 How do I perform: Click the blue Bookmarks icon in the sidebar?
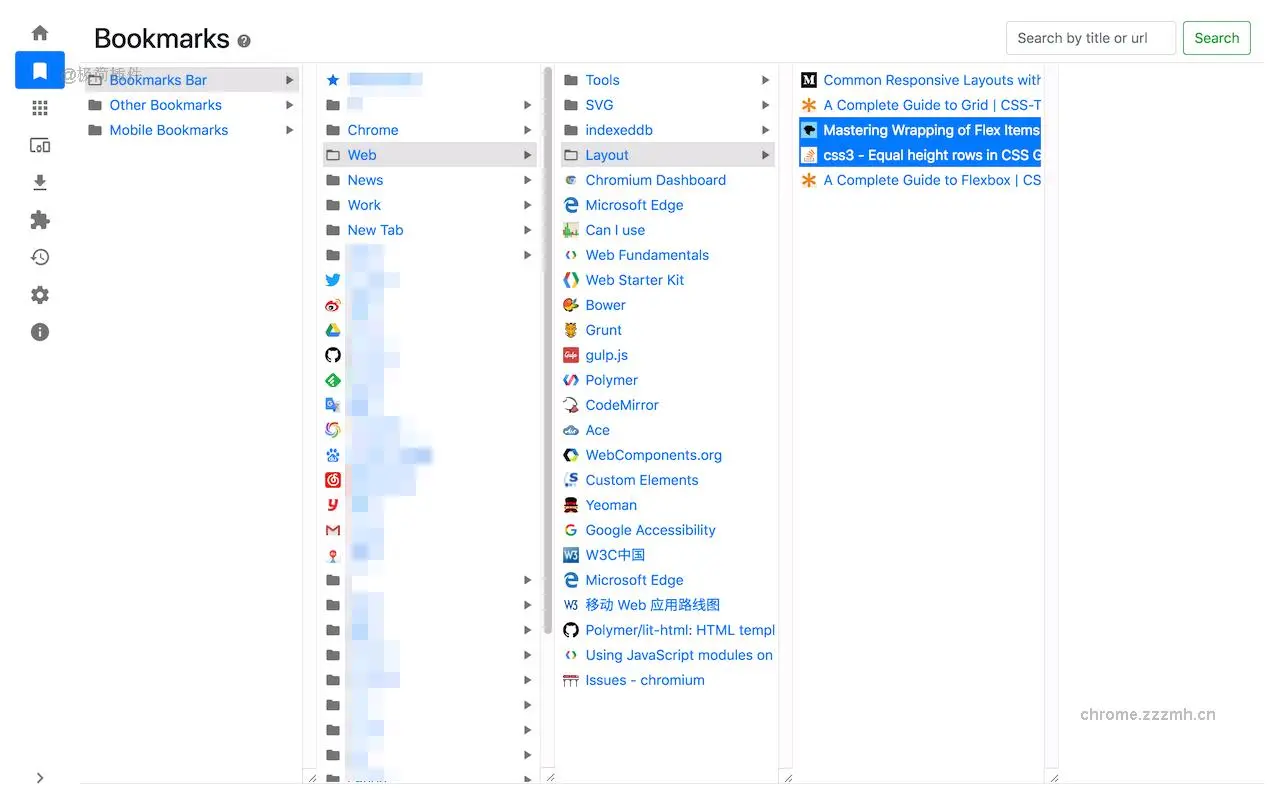[39, 70]
